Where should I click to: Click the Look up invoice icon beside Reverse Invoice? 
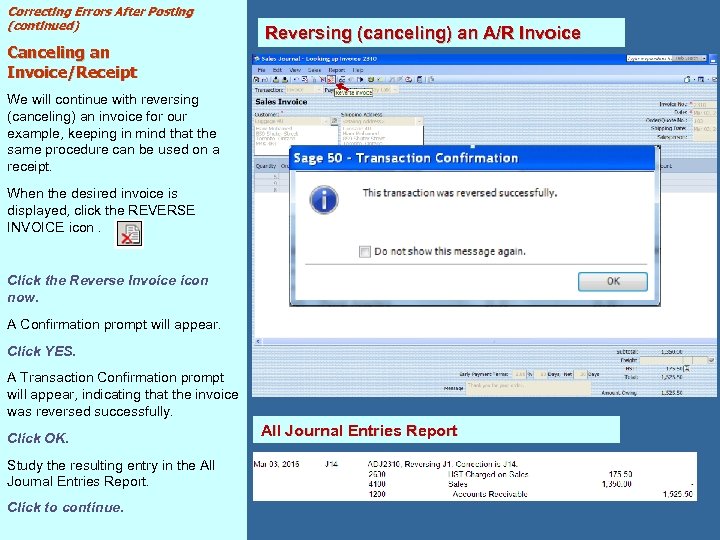pos(342,79)
